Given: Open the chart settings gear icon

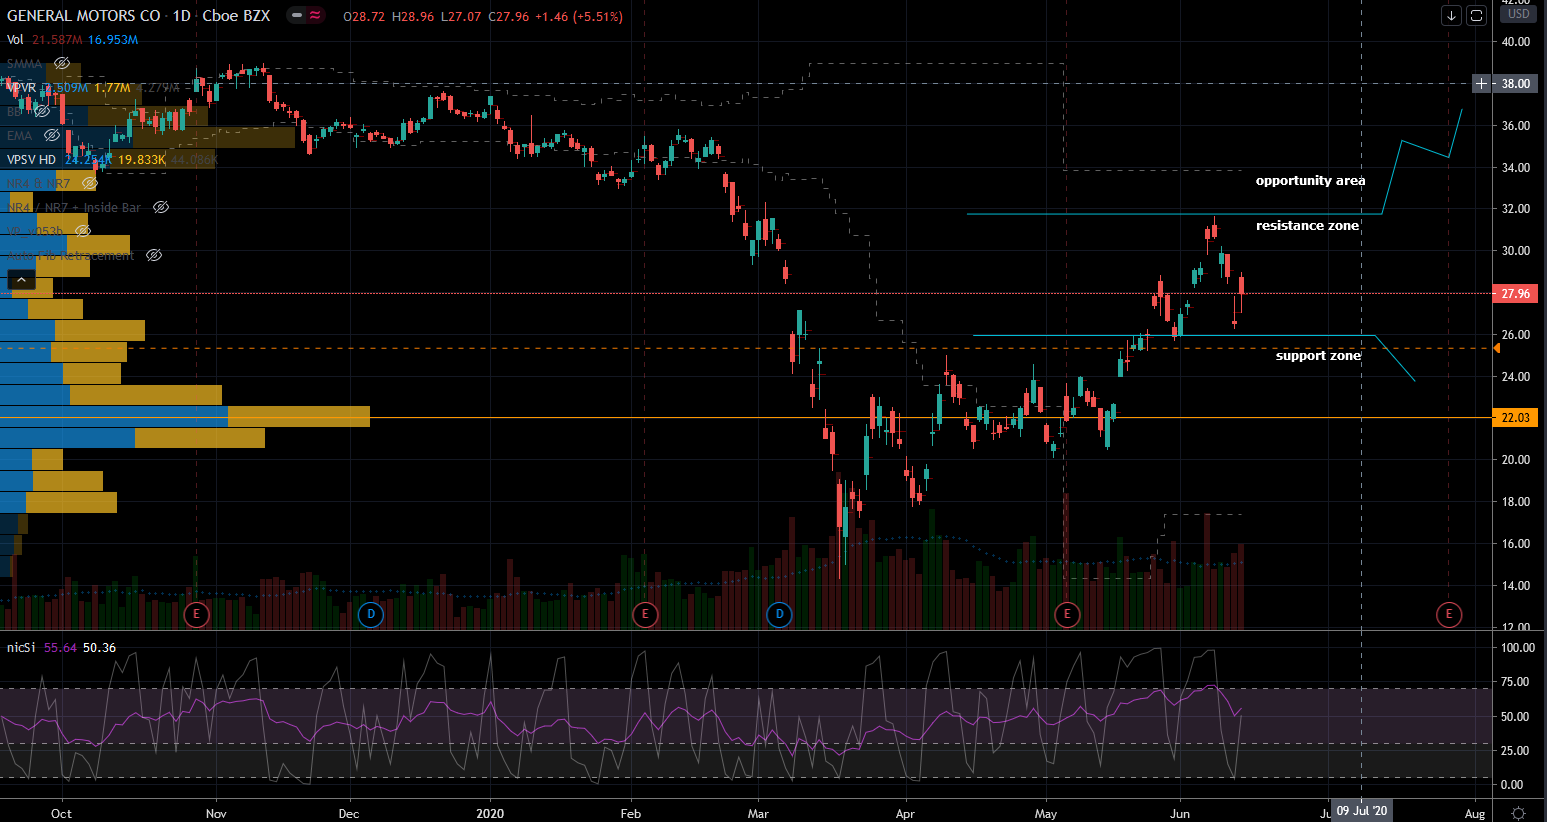Looking at the screenshot, I should [1518, 813].
